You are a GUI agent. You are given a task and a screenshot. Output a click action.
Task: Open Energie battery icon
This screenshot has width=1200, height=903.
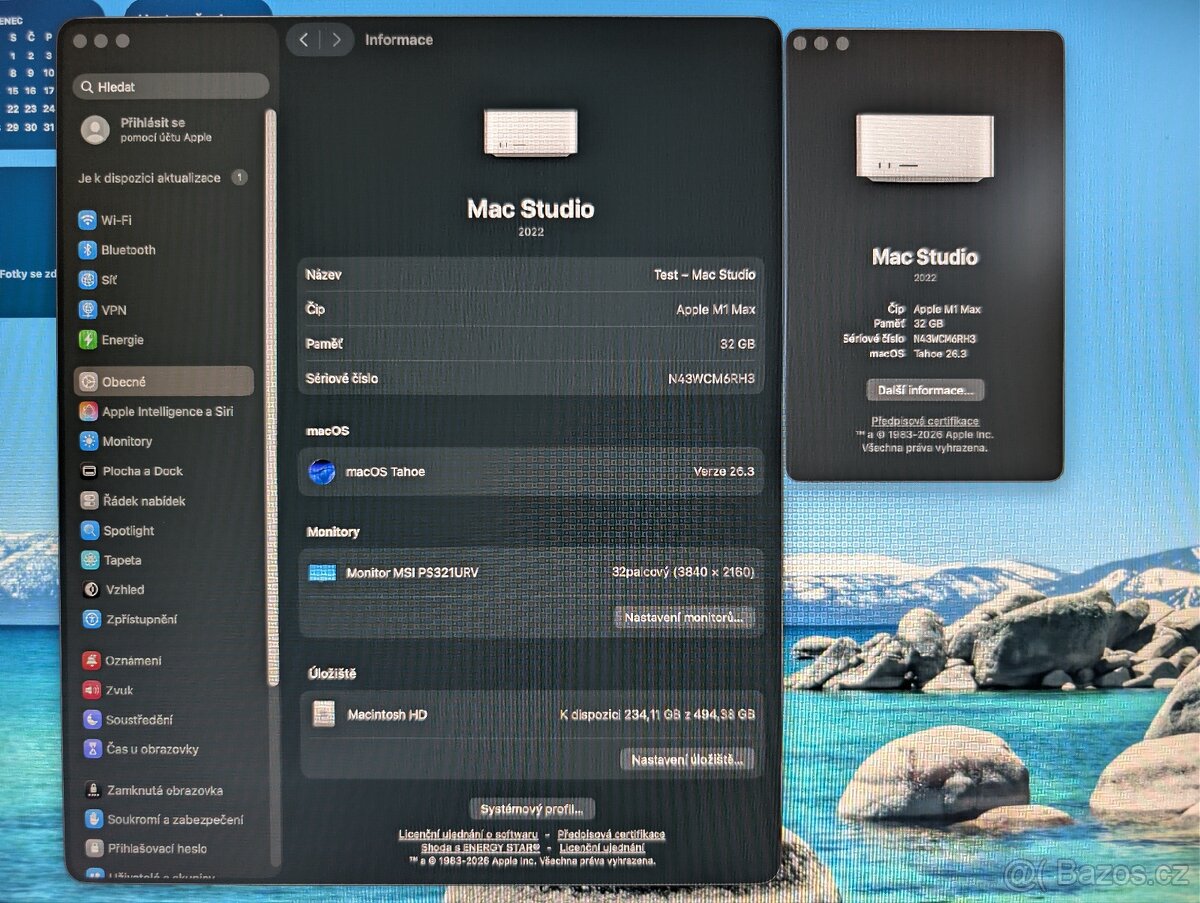point(88,340)
